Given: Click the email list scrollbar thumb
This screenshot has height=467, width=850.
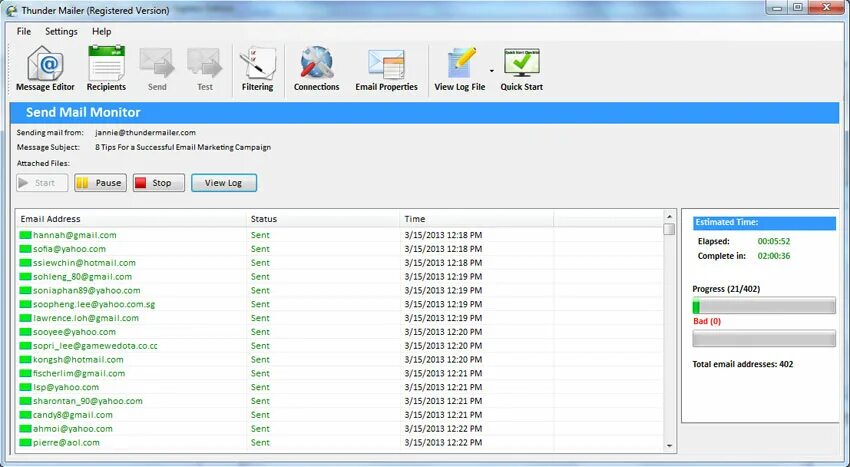Looking at the screenshot, I should pos(669,229).
